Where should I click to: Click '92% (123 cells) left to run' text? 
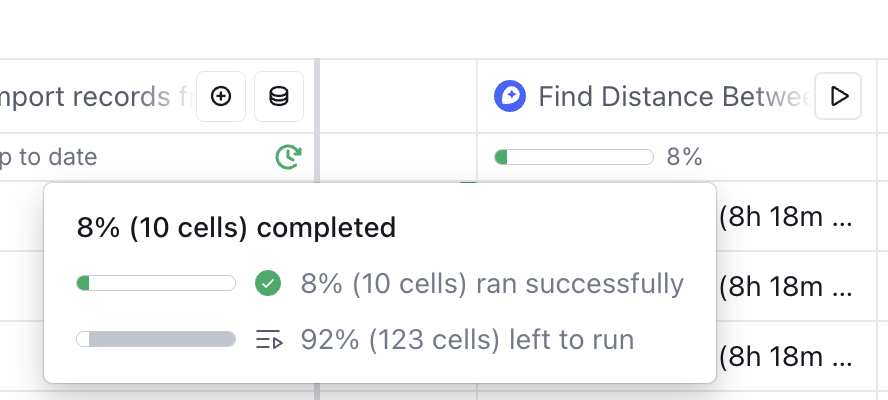click(467, 340)
